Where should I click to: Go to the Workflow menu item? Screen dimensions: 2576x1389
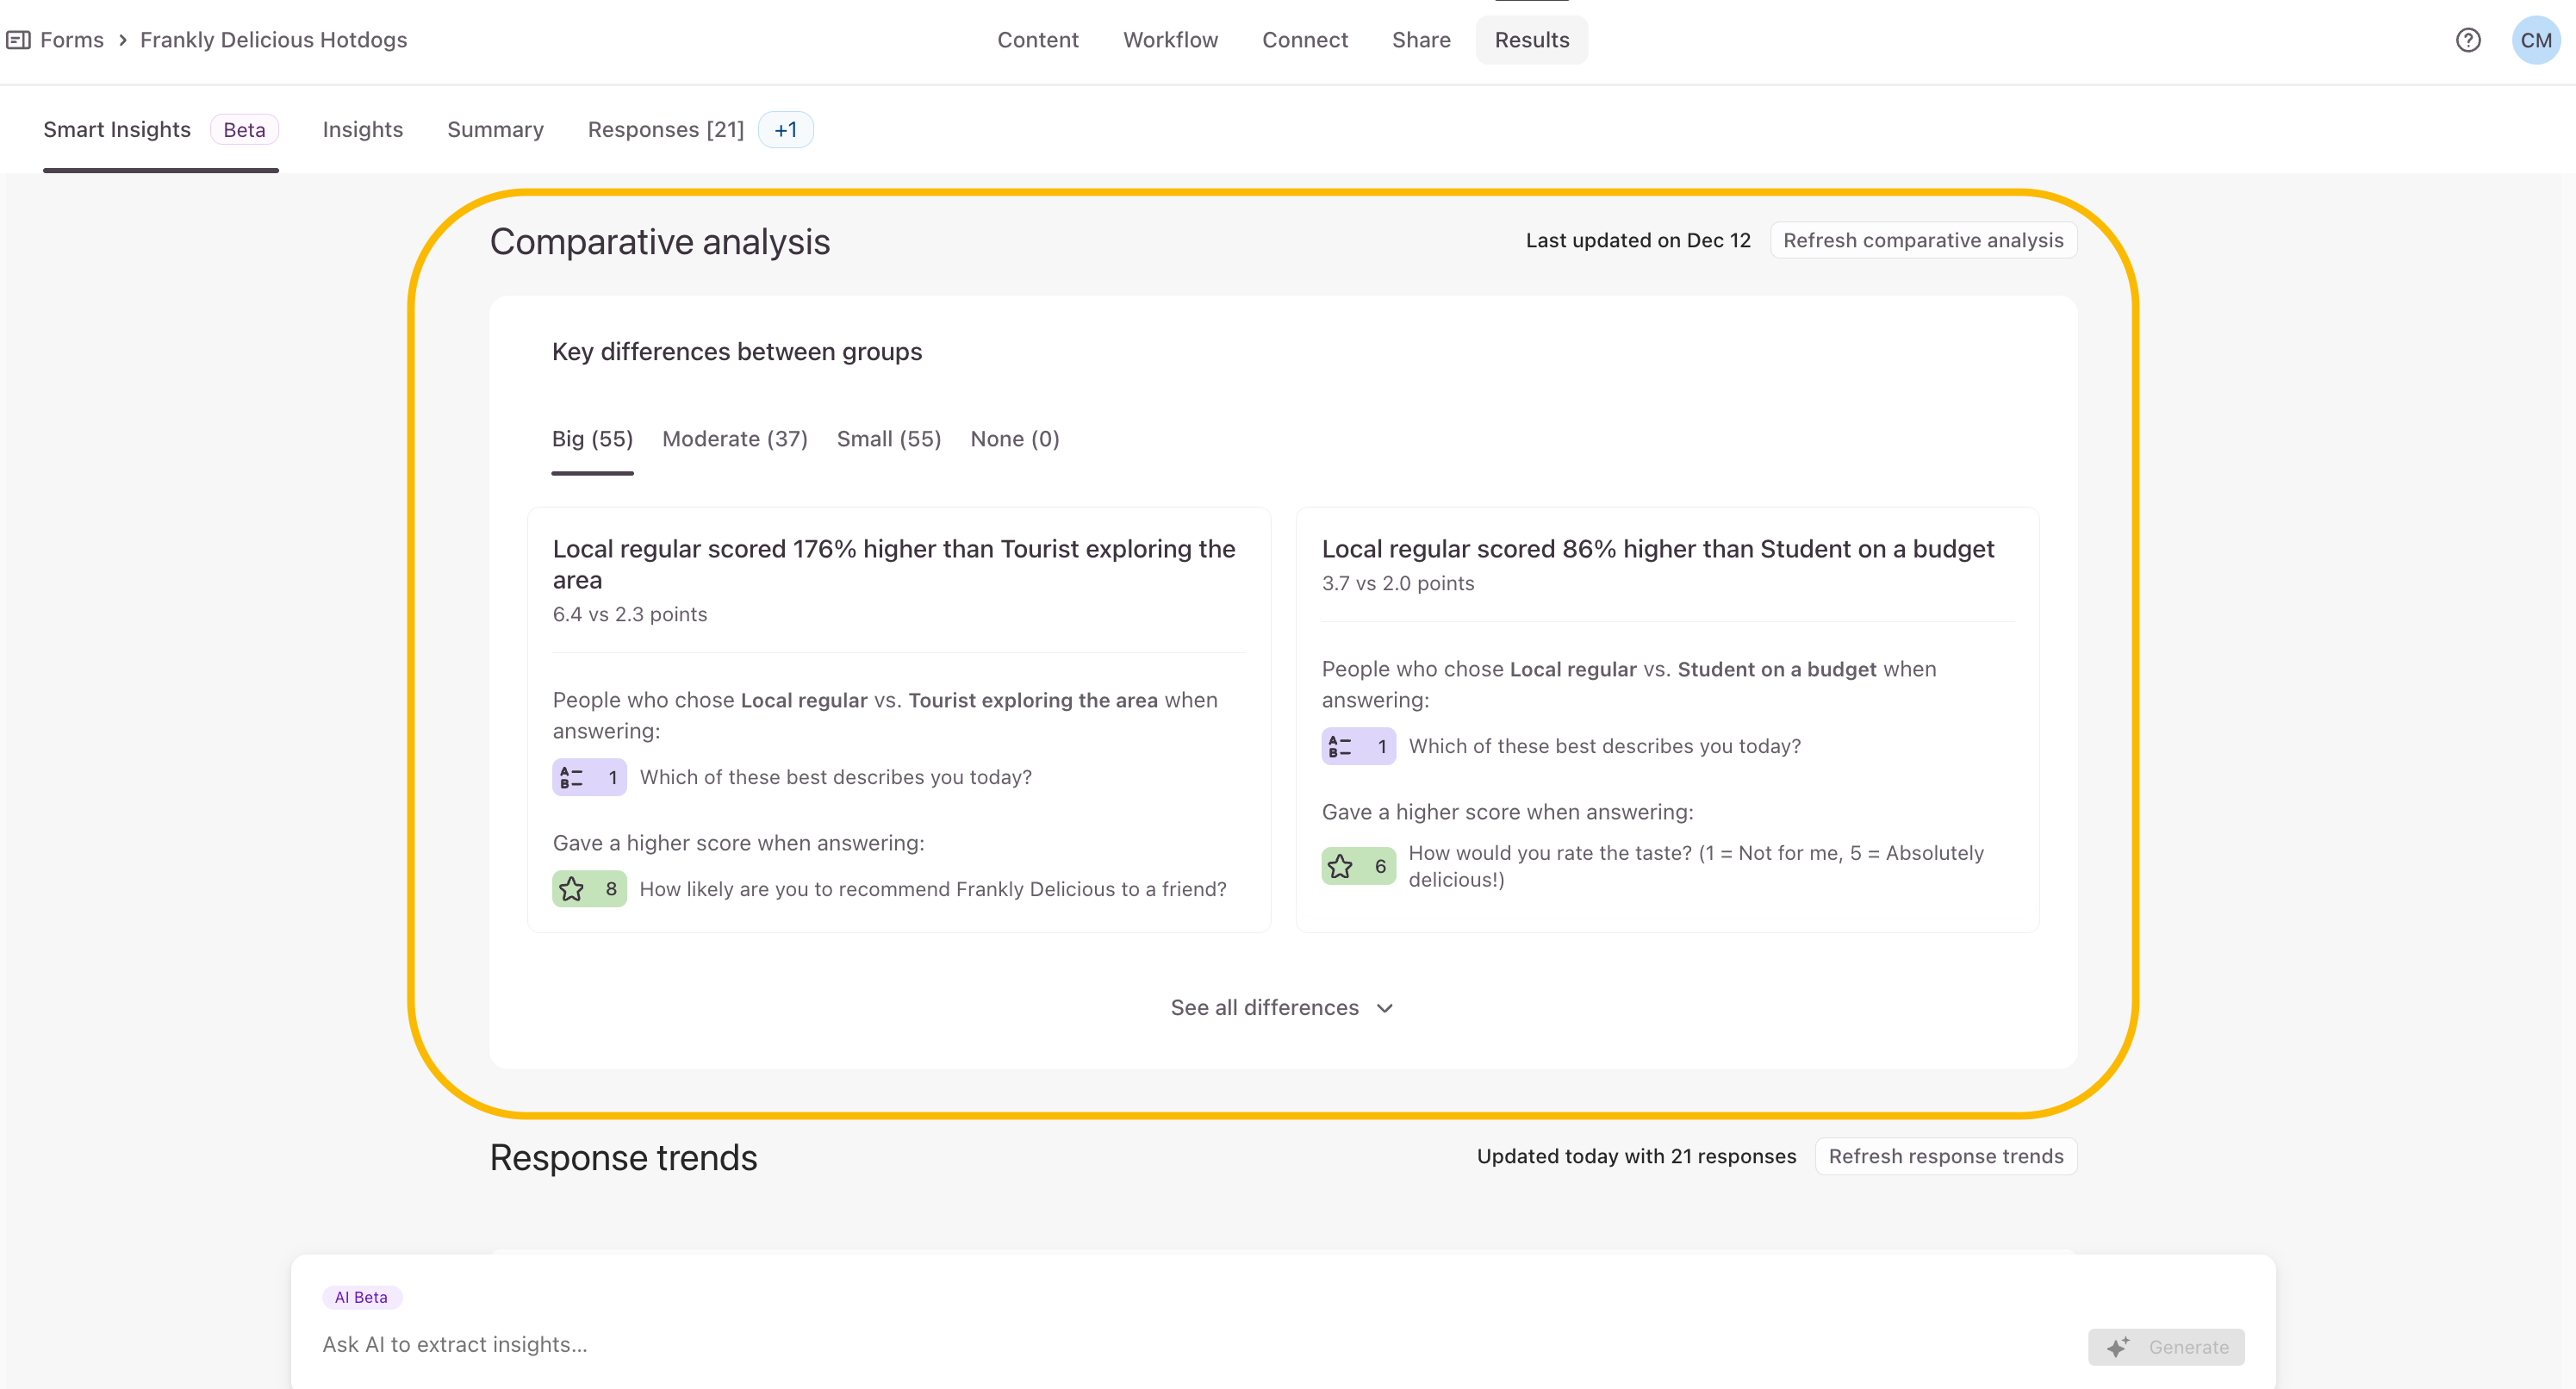(x=1170, y=40)
